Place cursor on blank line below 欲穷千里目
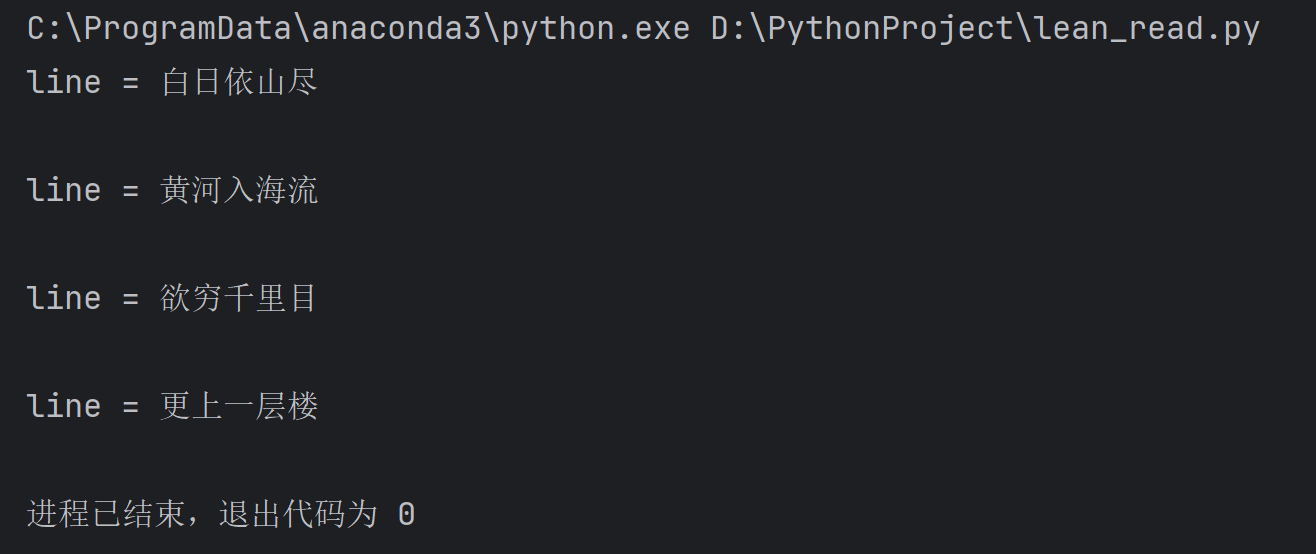1316x554 pixels. 658,352
